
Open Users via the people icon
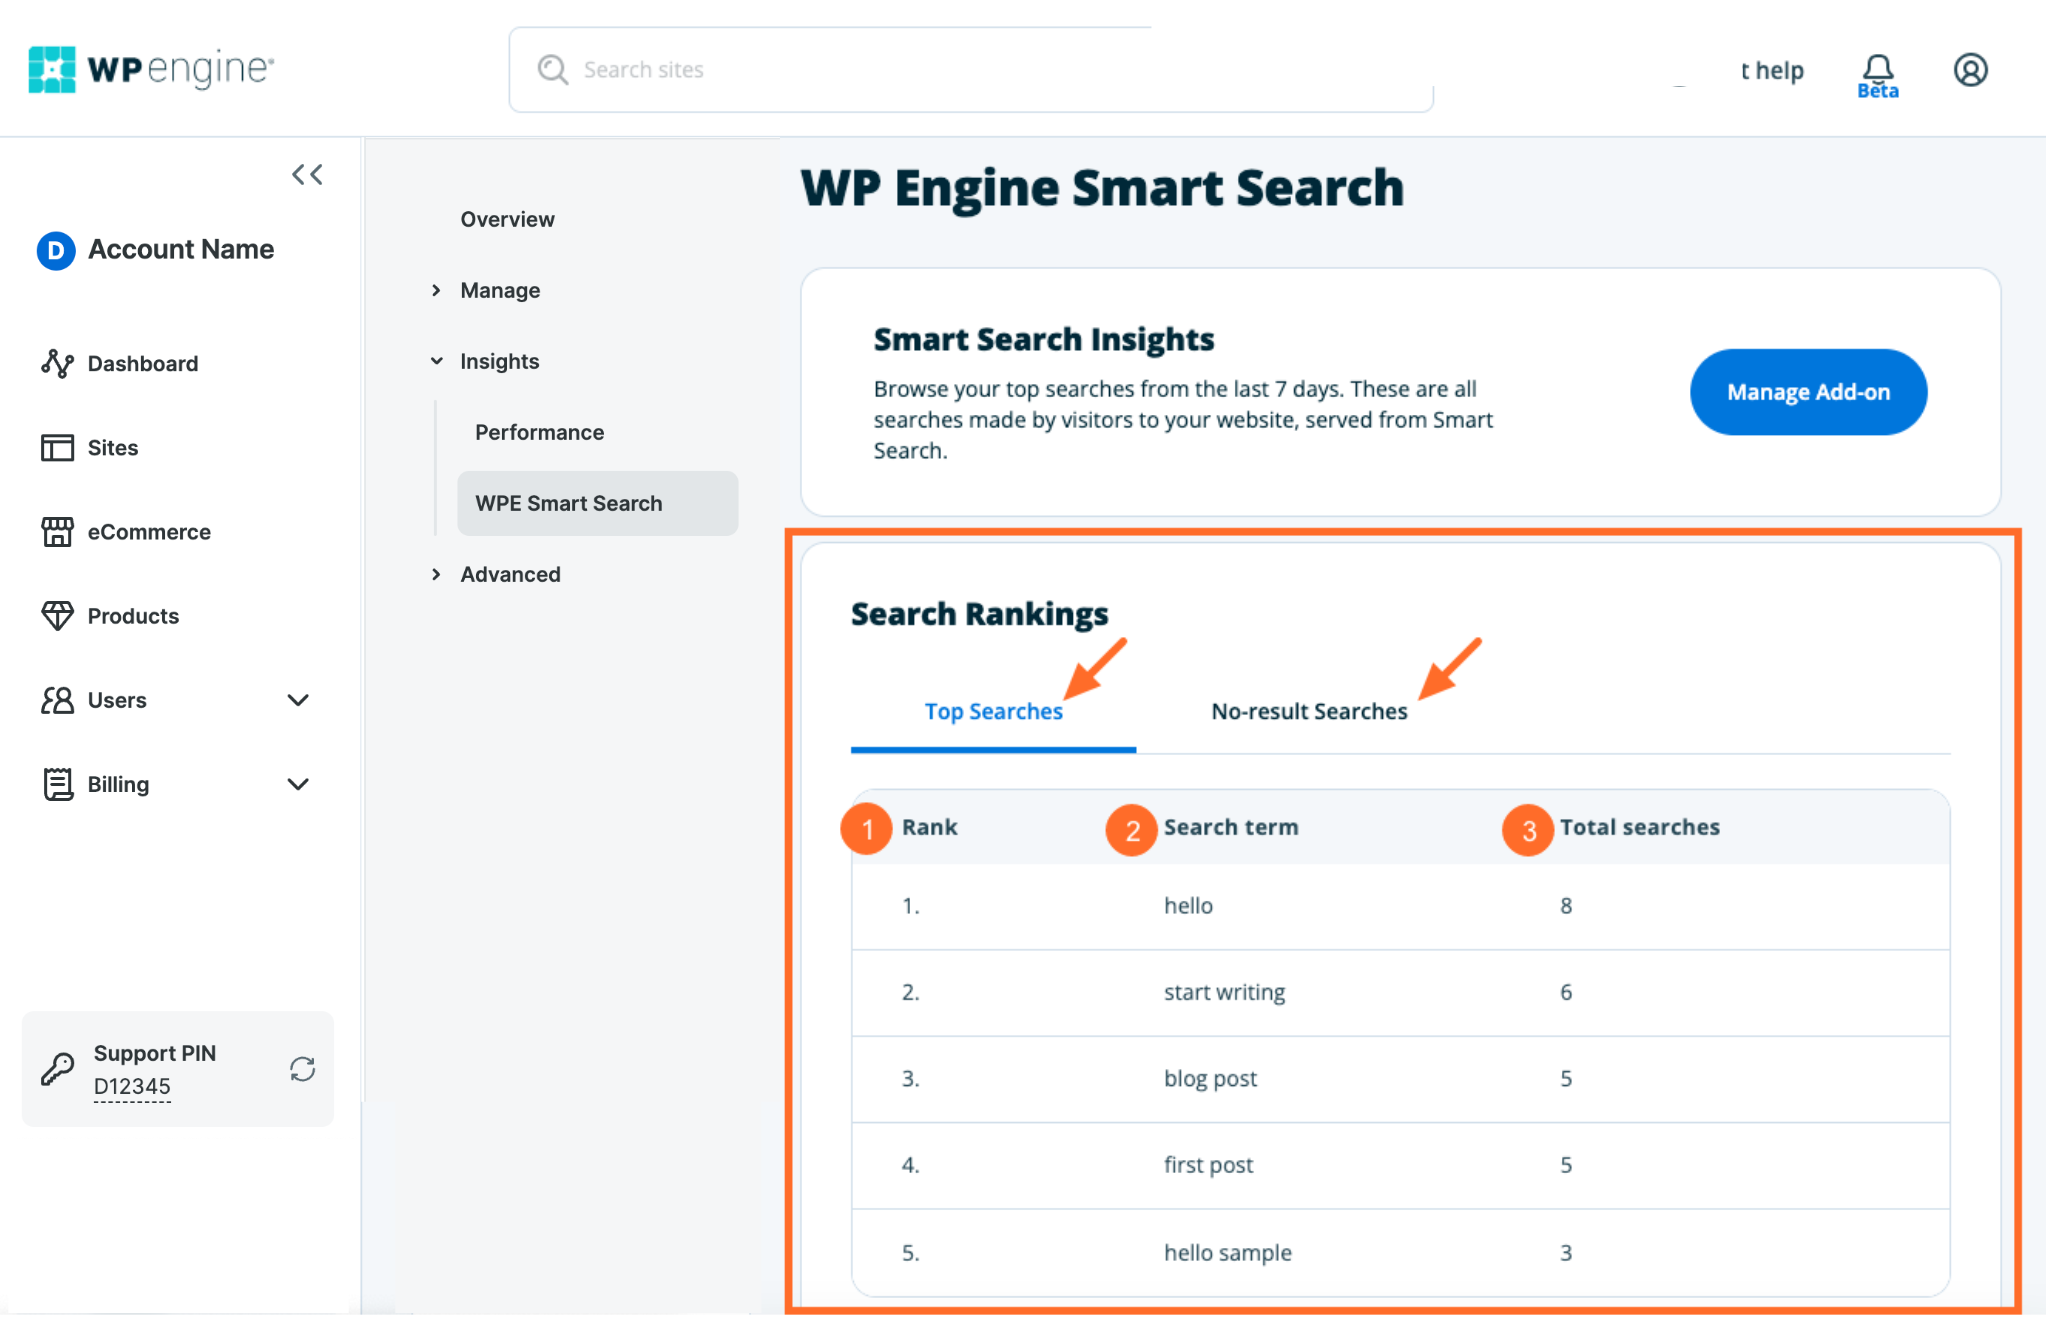pos(57,700)
